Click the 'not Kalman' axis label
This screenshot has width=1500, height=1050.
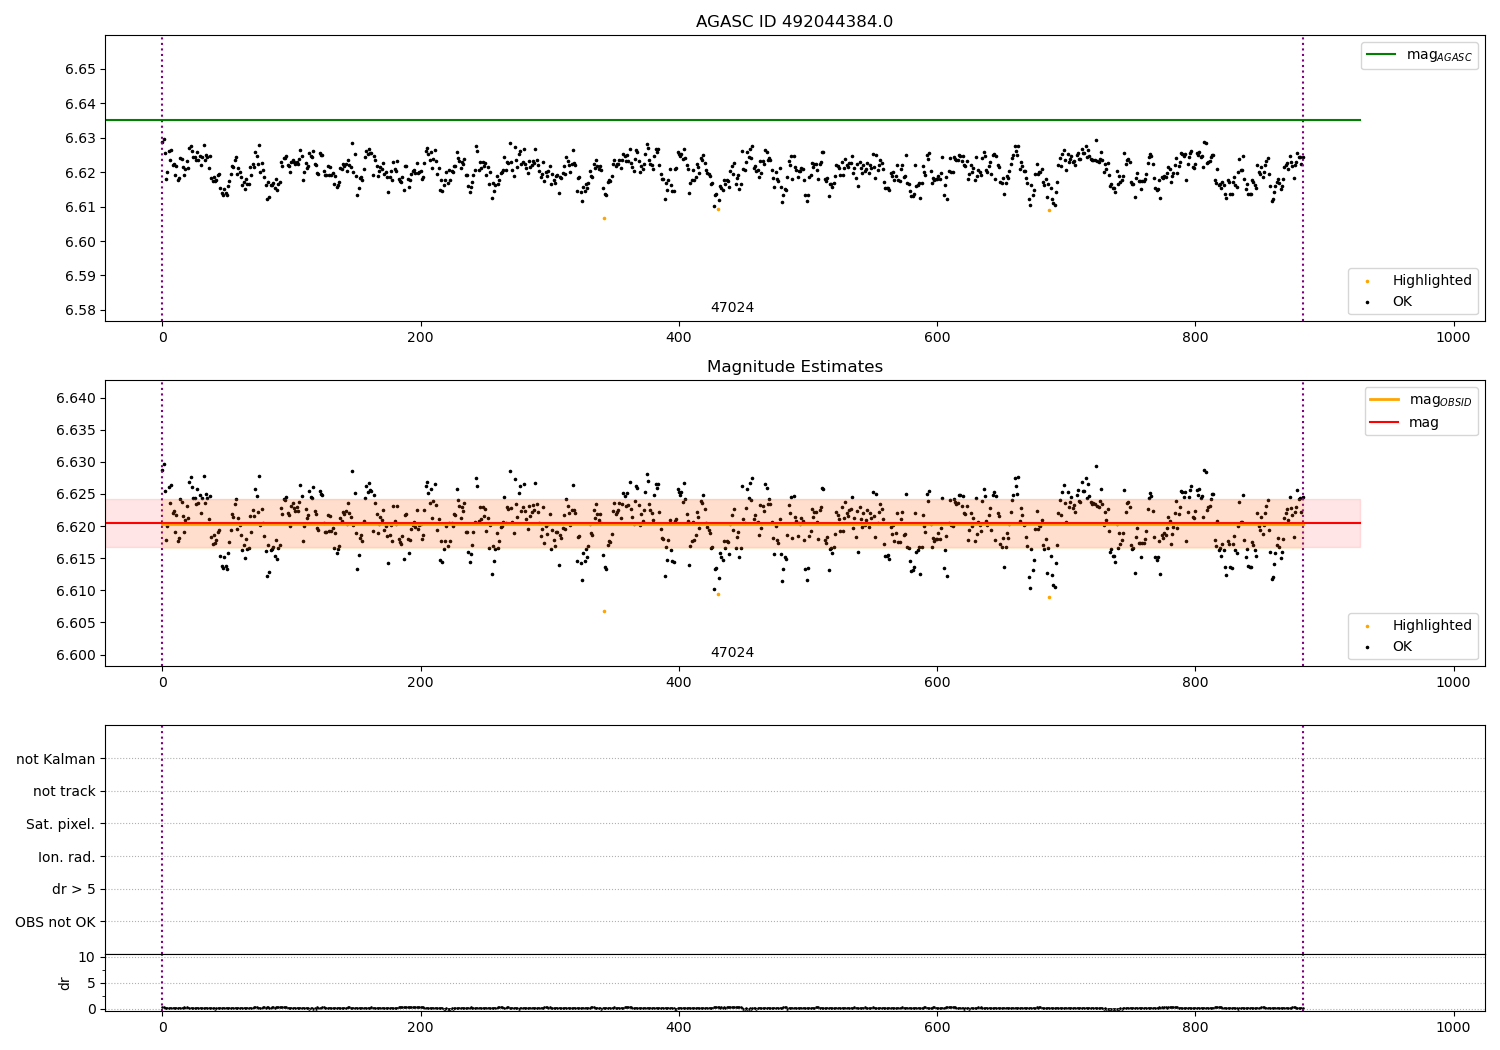(x=56, y=759)
